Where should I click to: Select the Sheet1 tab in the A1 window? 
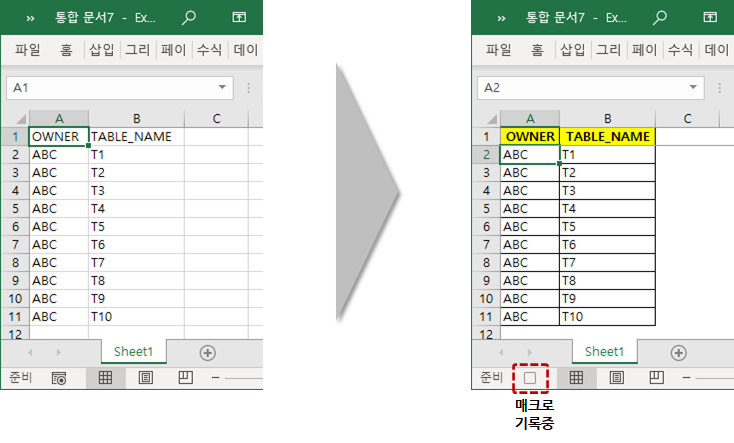pyautogui.click(x=133, y=352)
